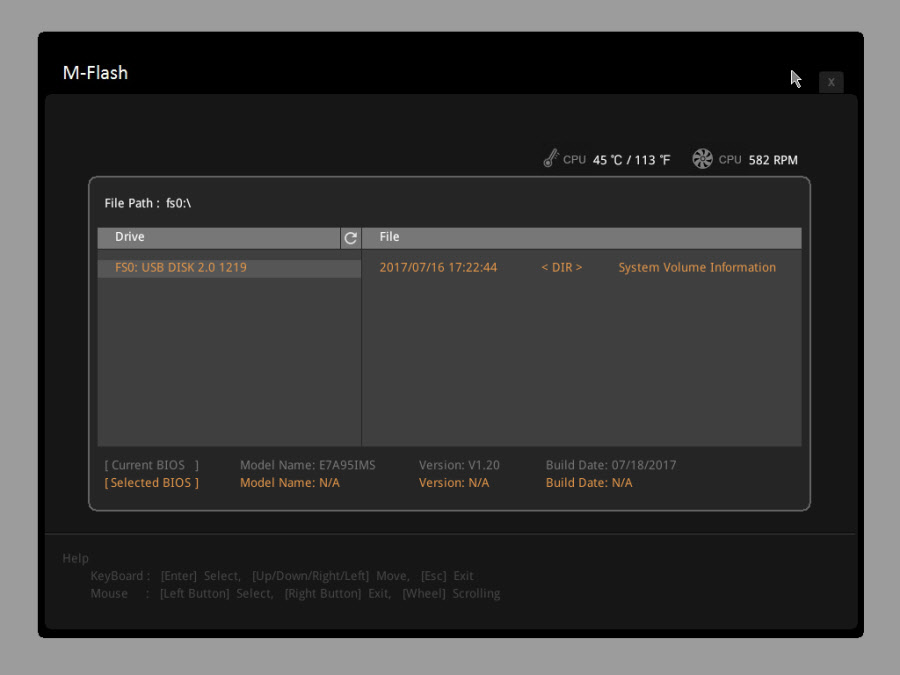
Task: Click the 2017/07/16 17:22:44 timestamp entry
Action: click(438, 268)
